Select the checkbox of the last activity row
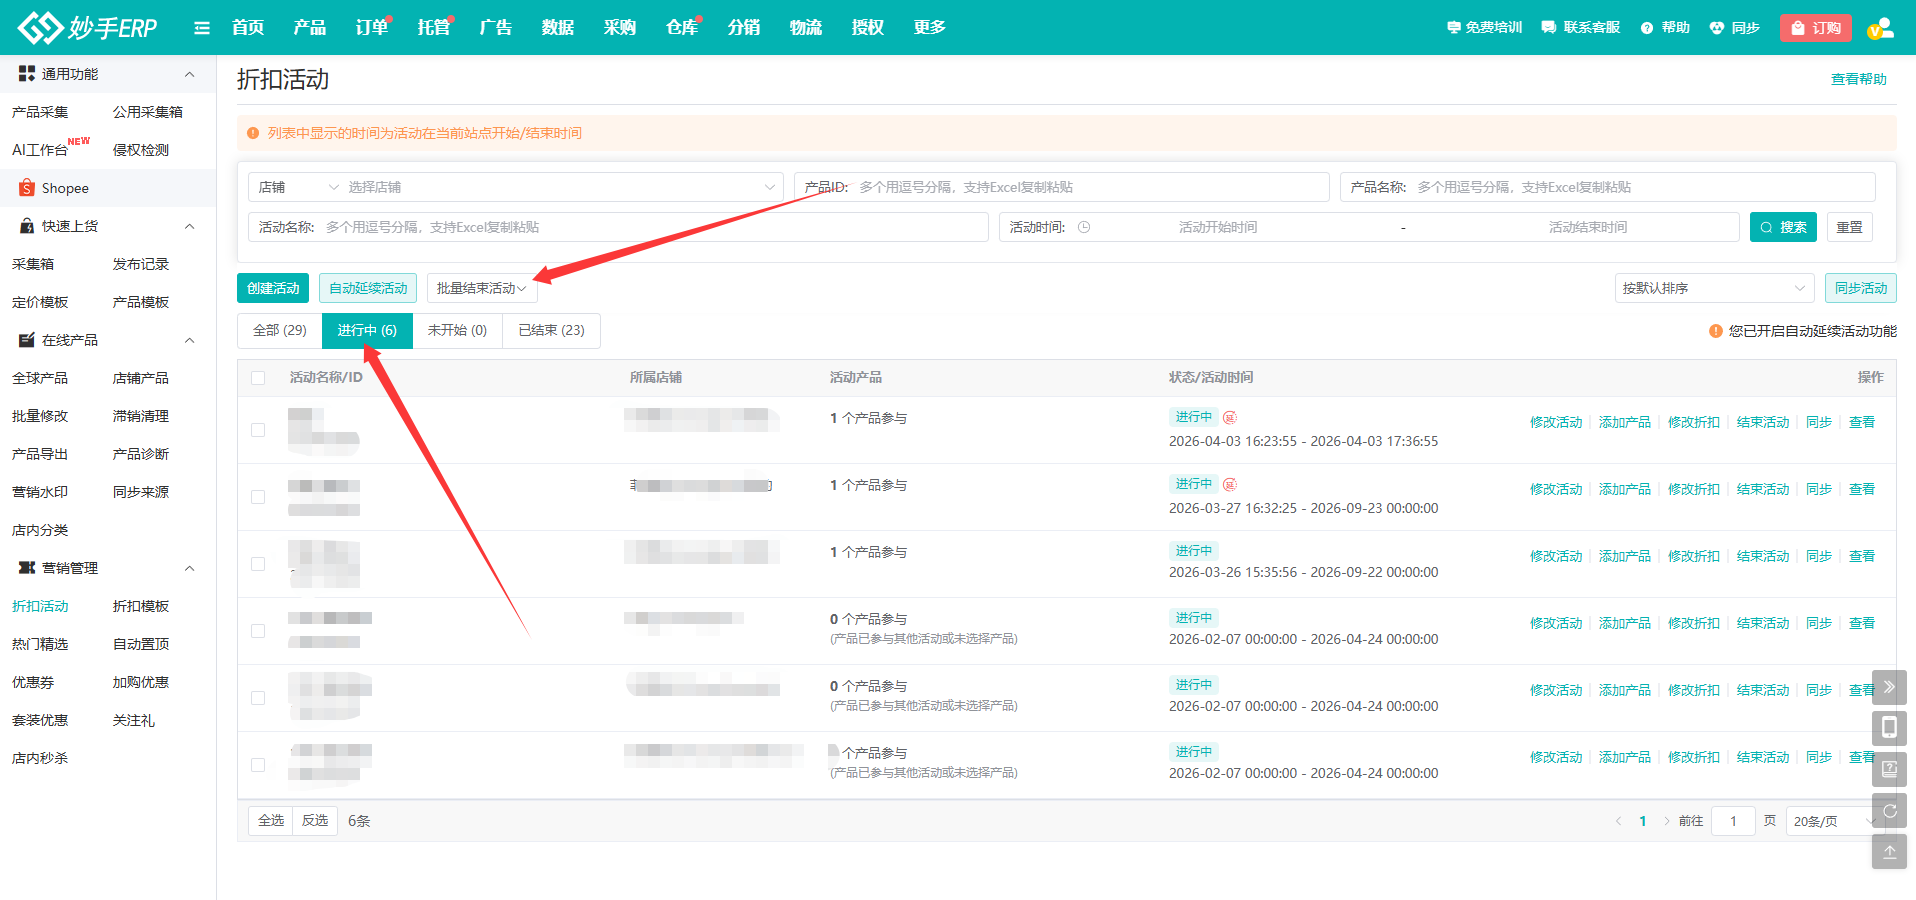The height and width of the screenshot is (900, 1916). pyautogui.click(x=258, y=765)
